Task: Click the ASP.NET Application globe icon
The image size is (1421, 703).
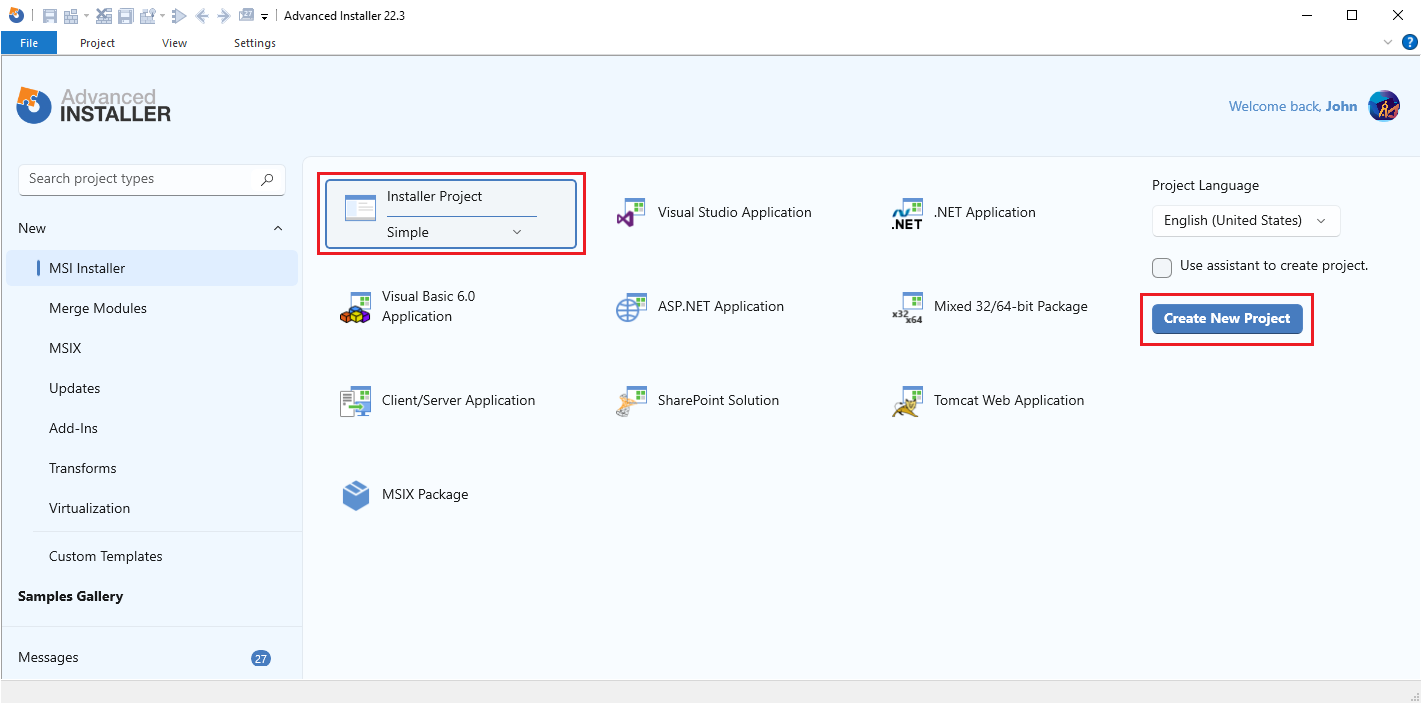Action: [632, 307]
